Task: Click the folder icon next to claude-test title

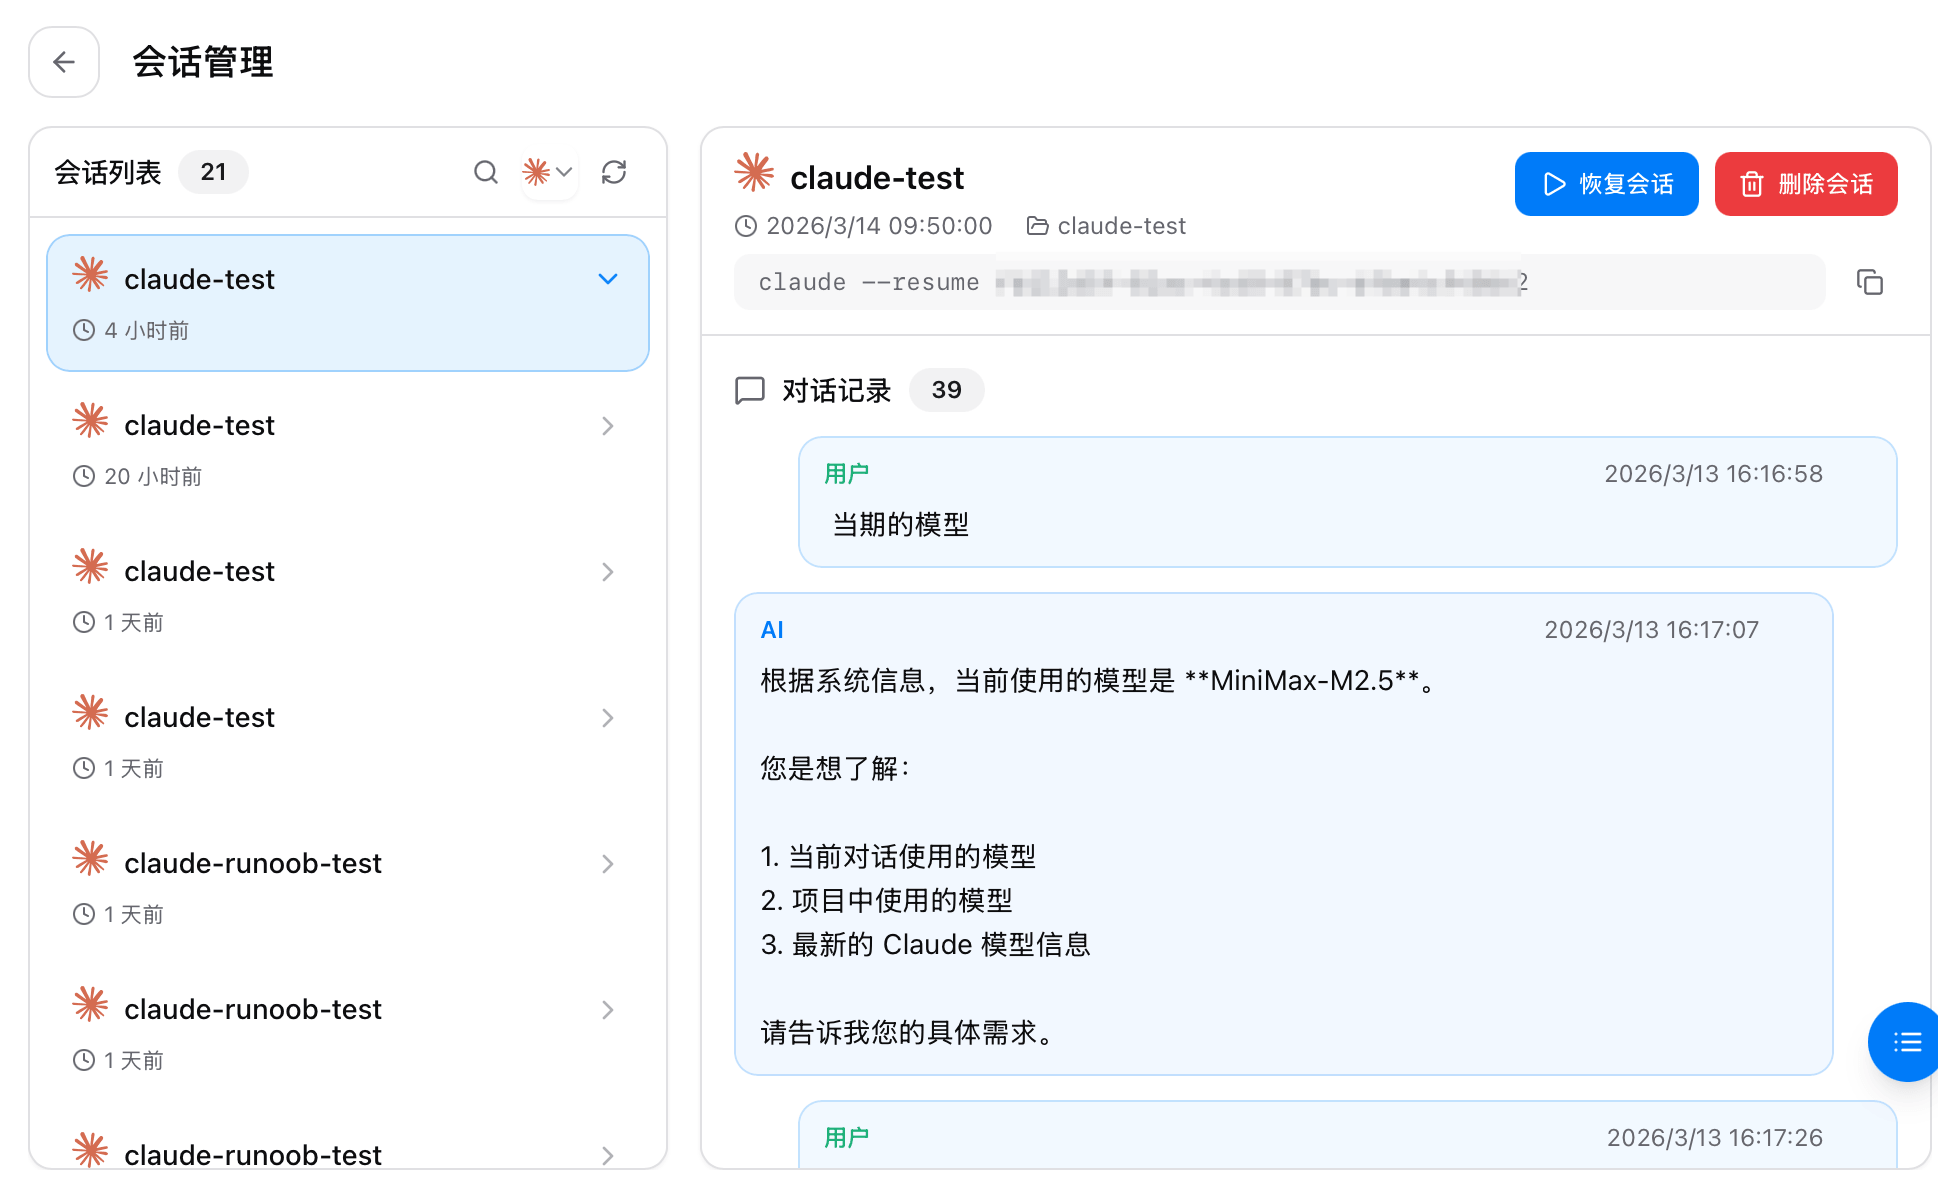Action: coord(1036,225)
